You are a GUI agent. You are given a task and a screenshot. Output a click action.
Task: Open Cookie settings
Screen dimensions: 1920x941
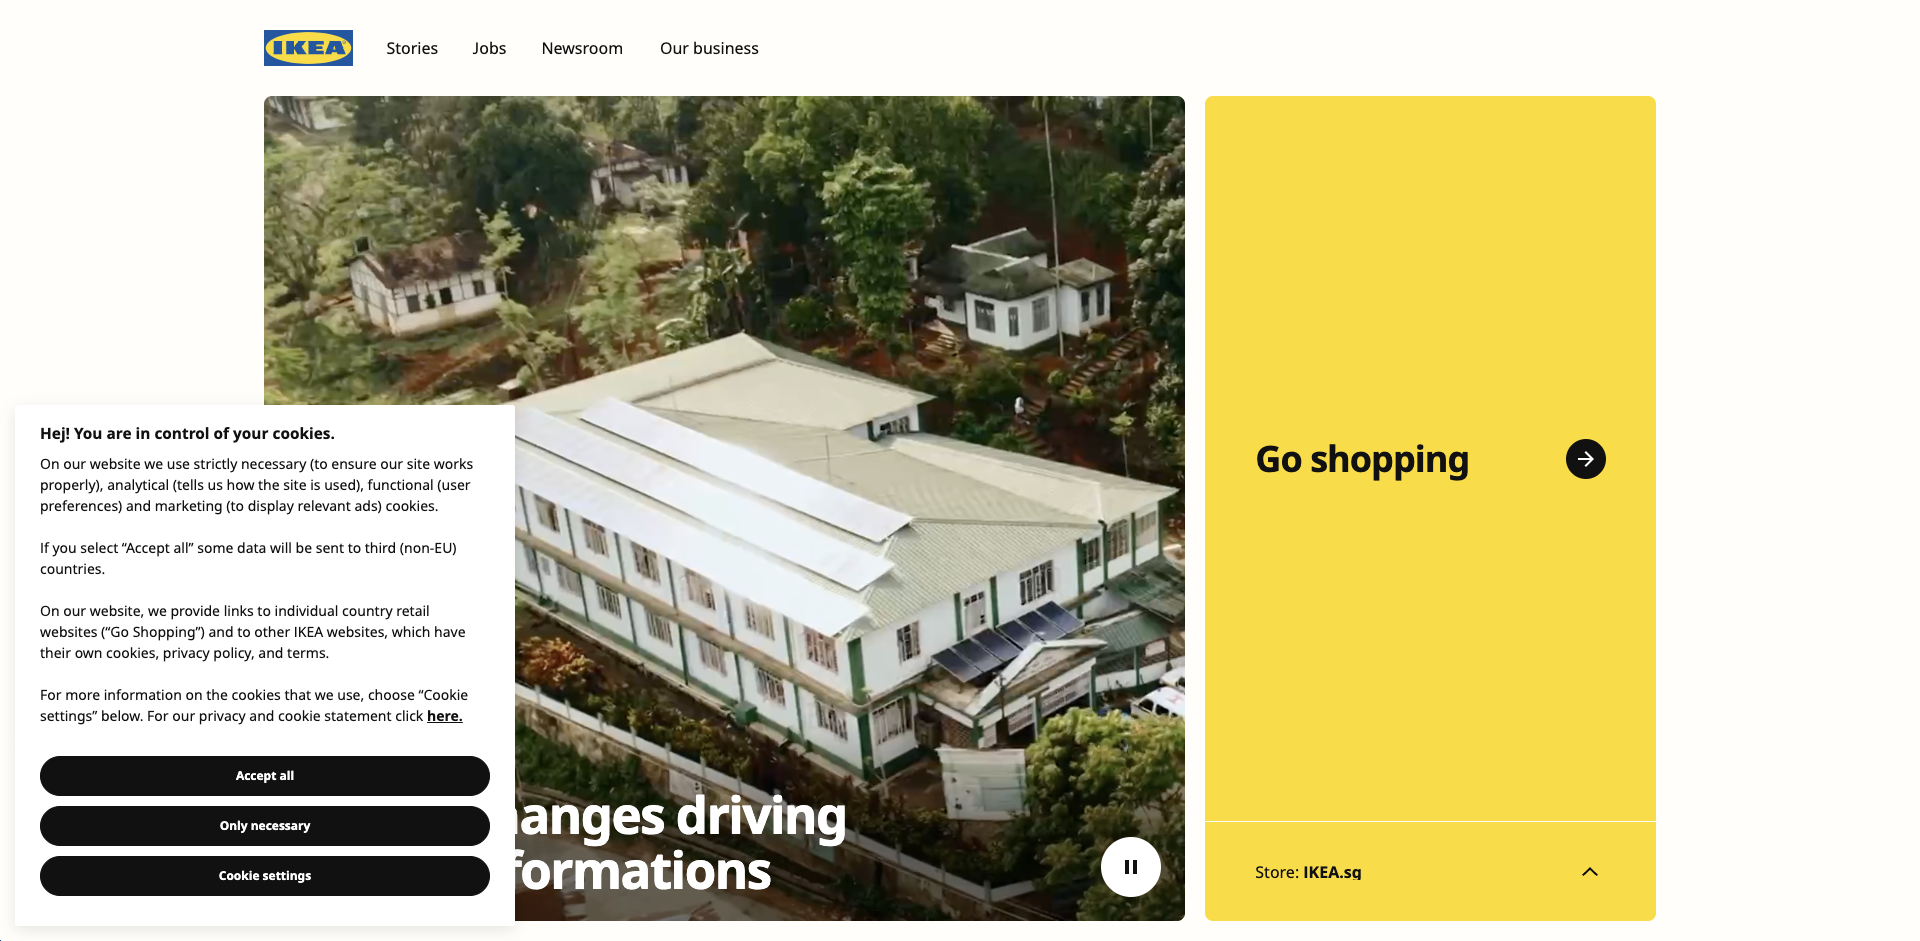[x=265, y=876]
